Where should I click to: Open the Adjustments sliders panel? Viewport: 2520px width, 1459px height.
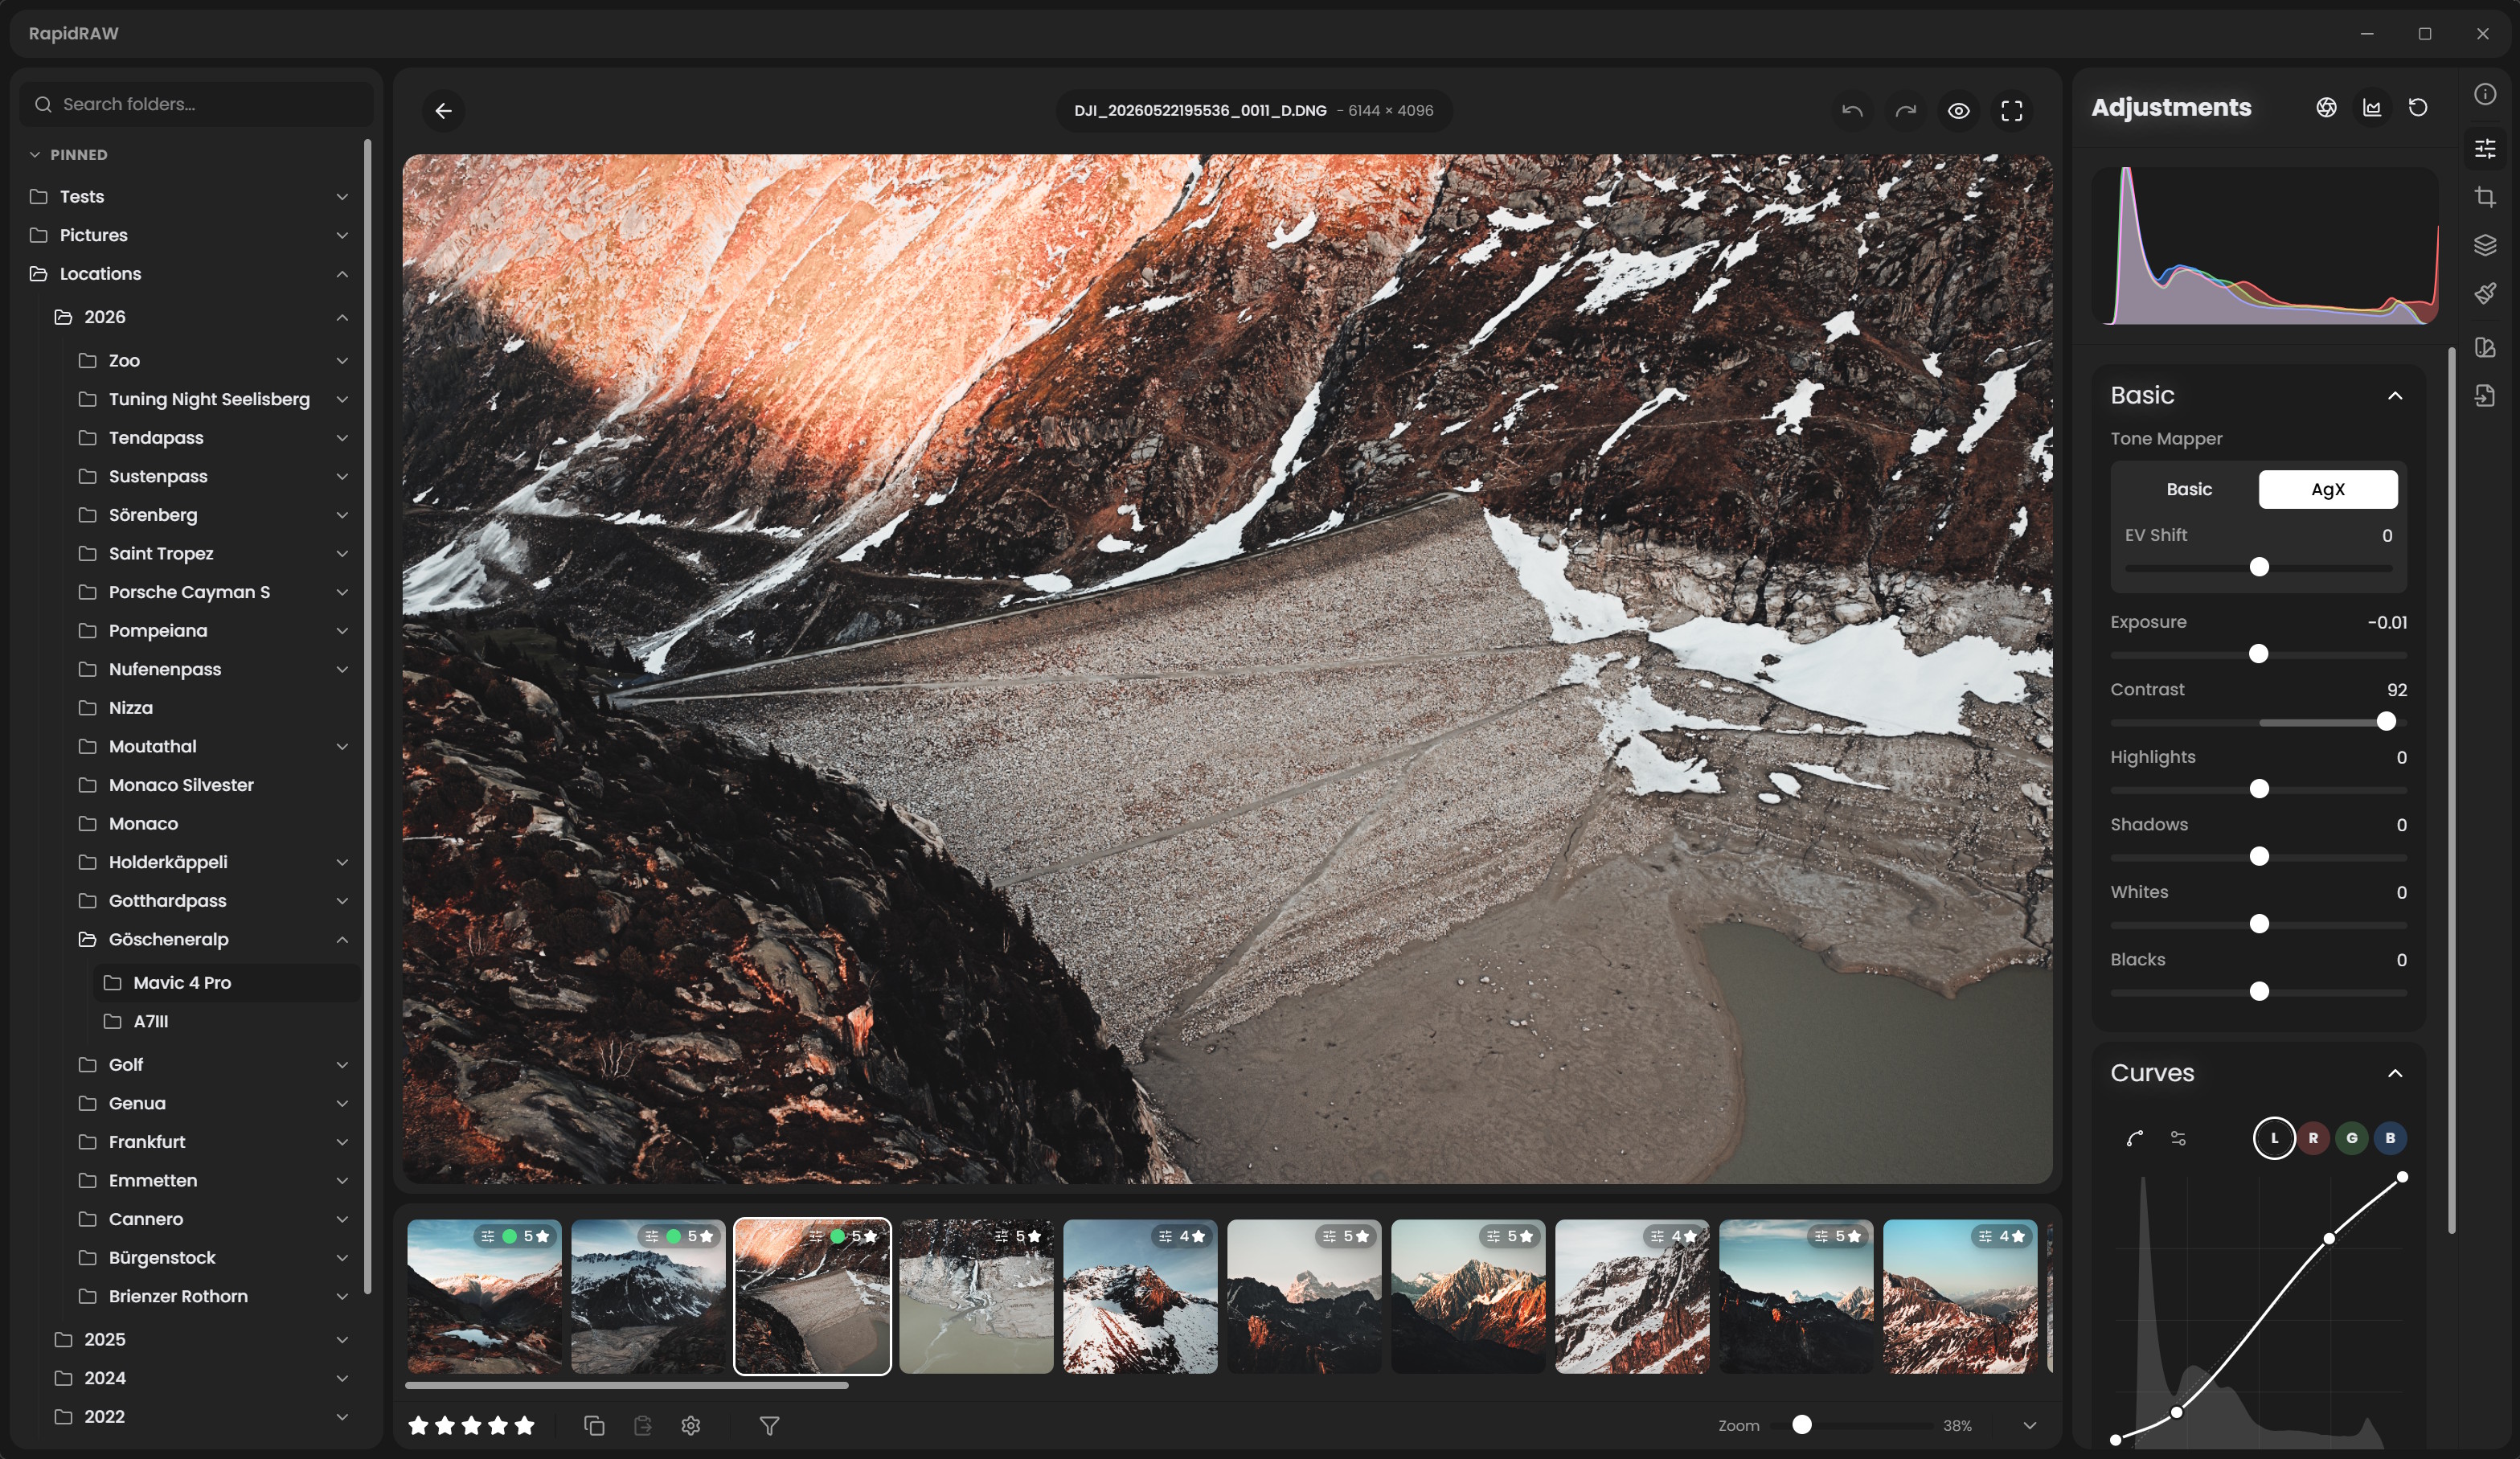pos(2485,148)
